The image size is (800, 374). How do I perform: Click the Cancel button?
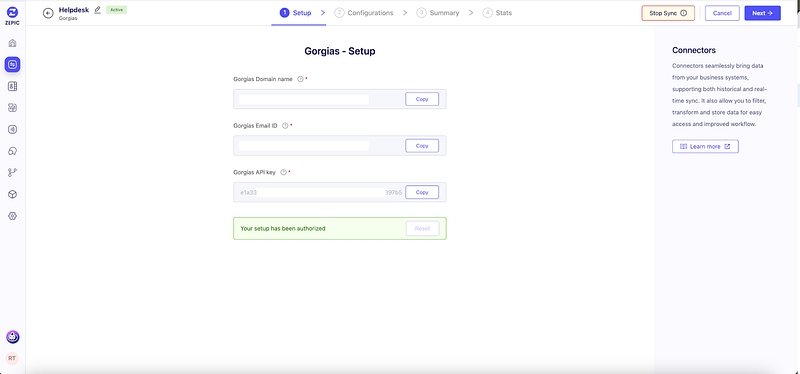[x=722, y=13]
